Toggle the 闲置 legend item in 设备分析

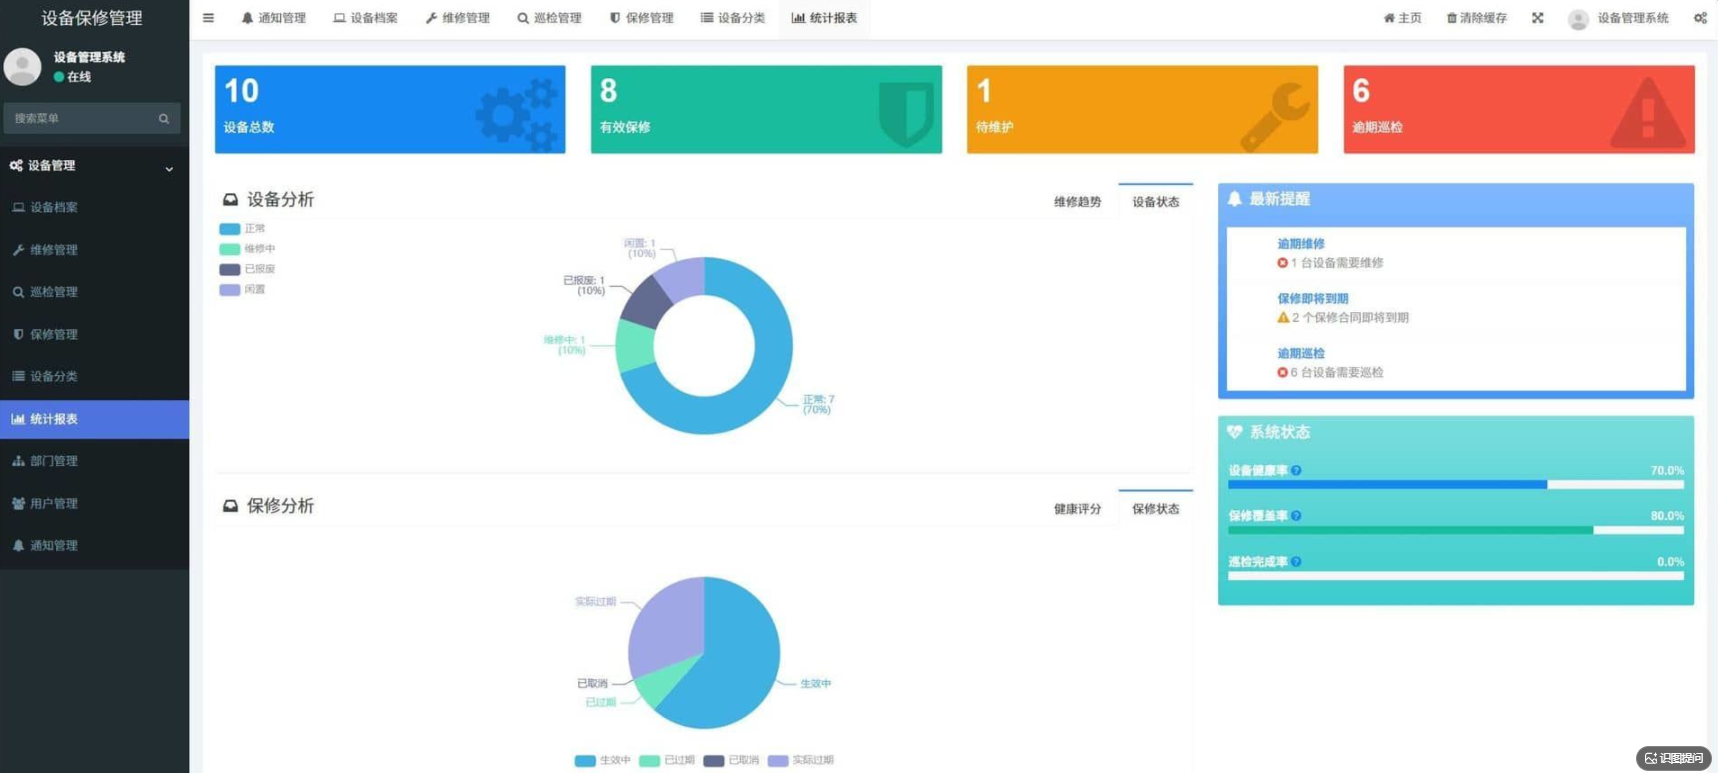click(x=243, y=289)
